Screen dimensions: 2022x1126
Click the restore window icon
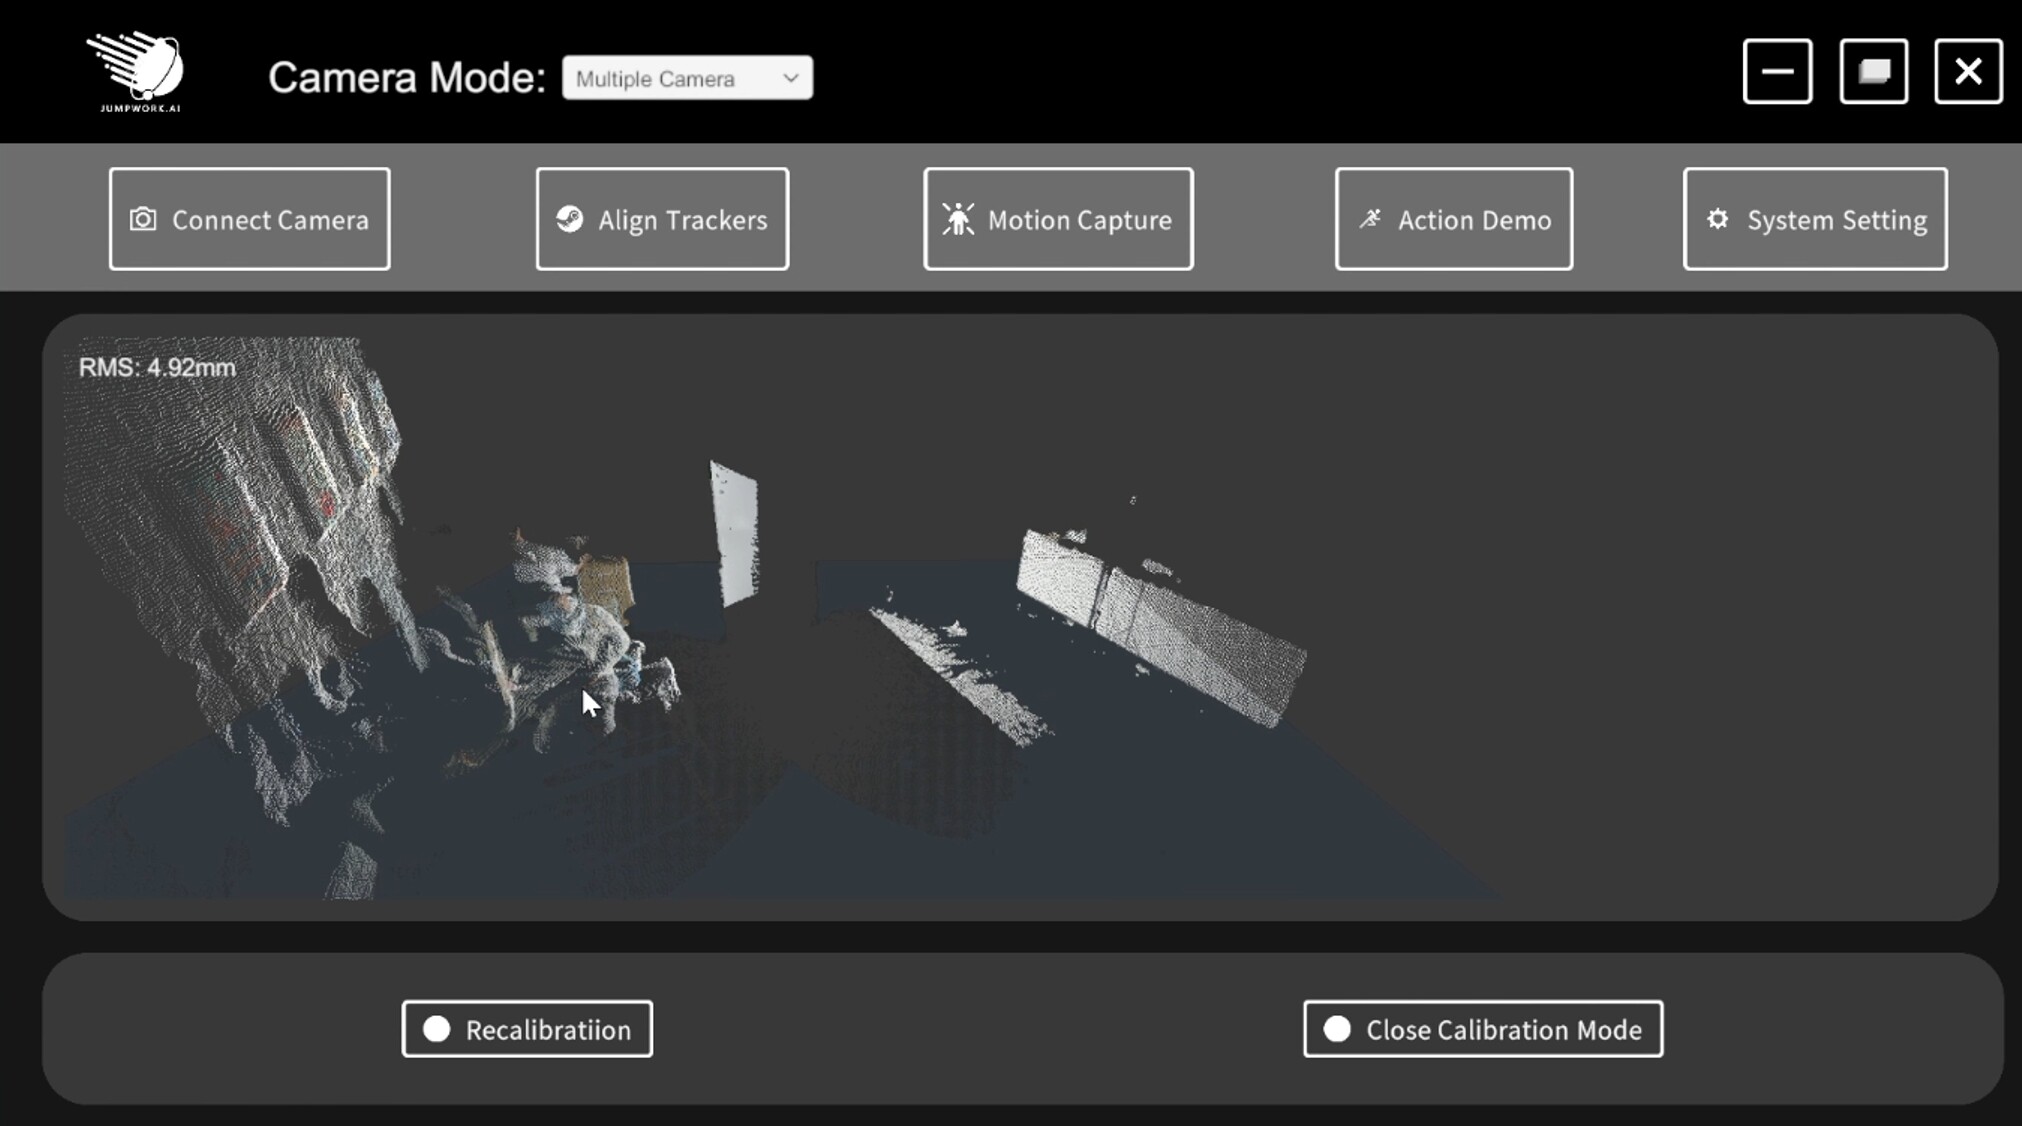tap(1874, 70)
